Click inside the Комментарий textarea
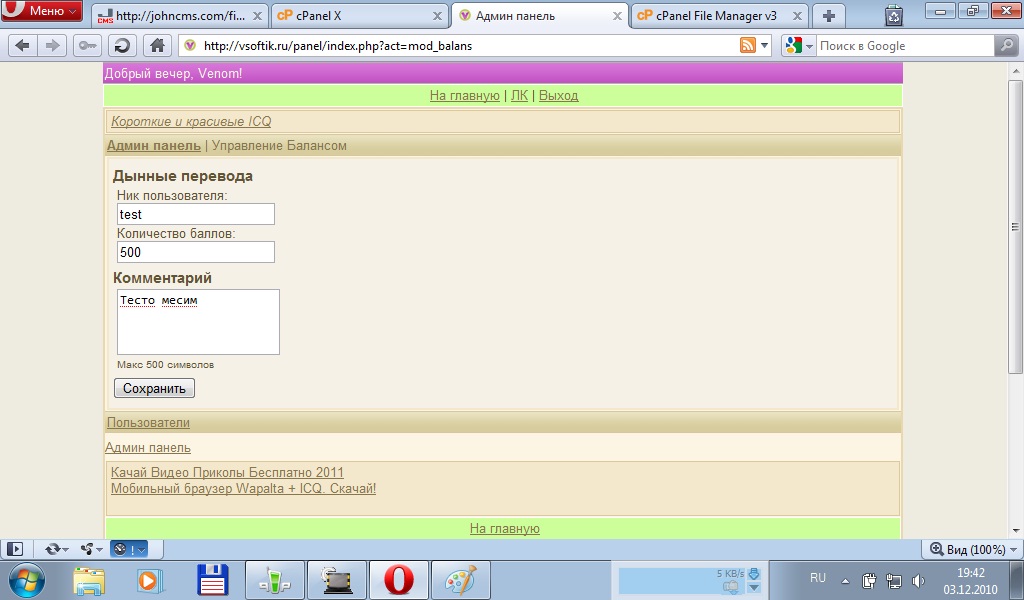The height and width of the screenshot is (600, 1024). [199, 322]
